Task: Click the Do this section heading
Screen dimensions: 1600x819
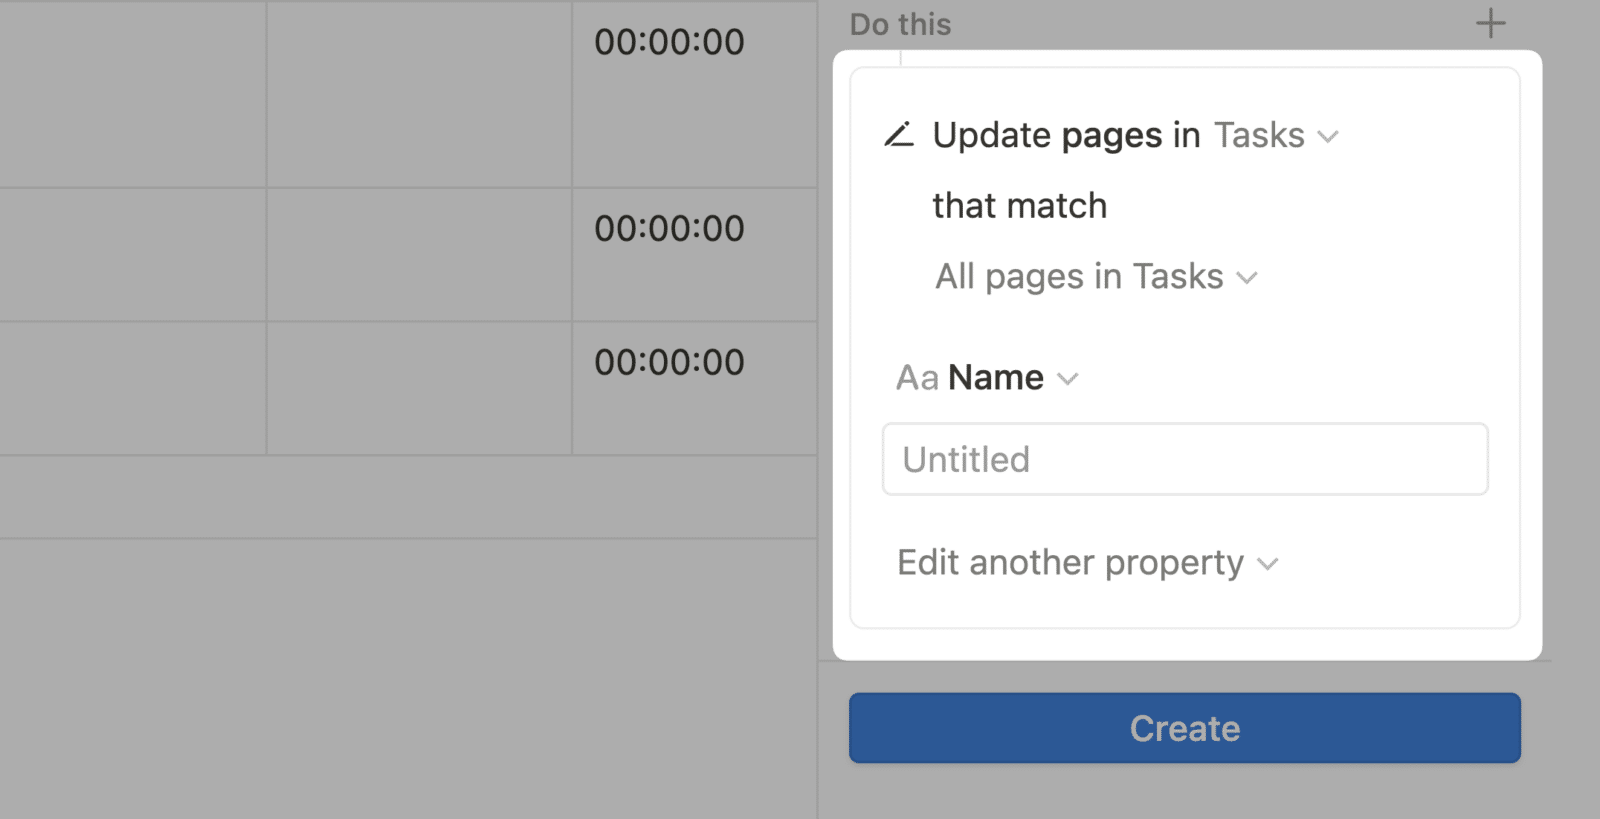Action: [900, 24]
